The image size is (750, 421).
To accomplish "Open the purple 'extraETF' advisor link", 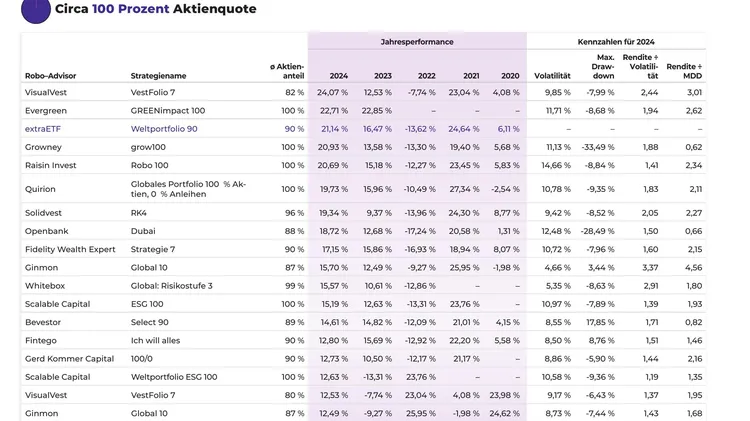I will coord(43,129).
